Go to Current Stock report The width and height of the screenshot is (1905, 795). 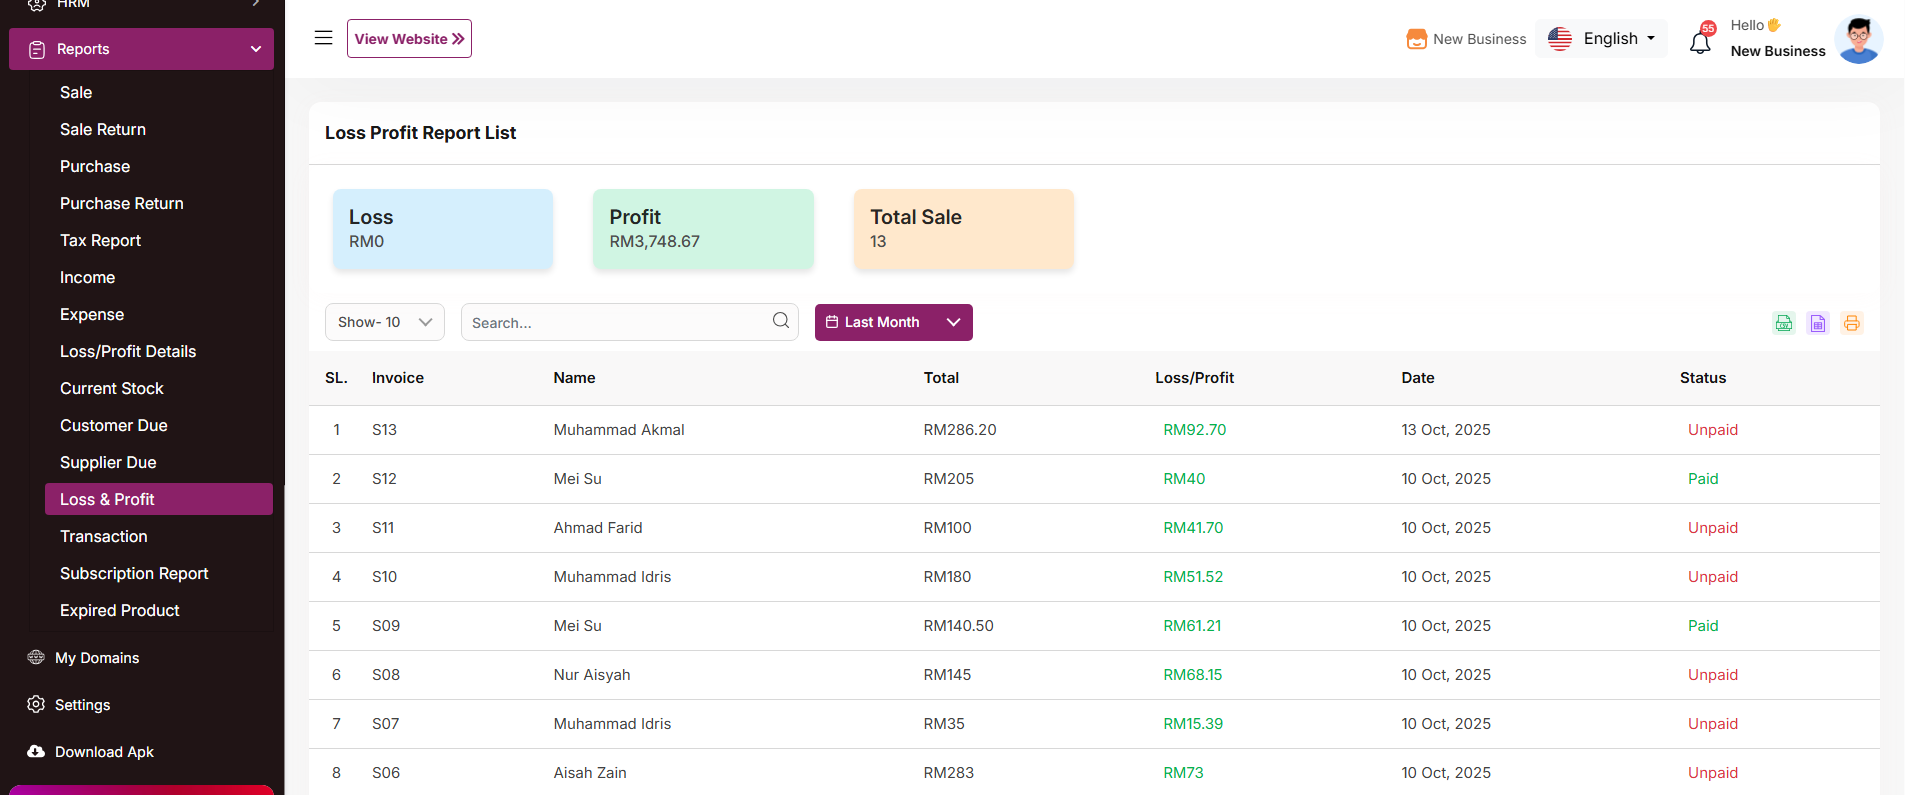click(112, 388)
